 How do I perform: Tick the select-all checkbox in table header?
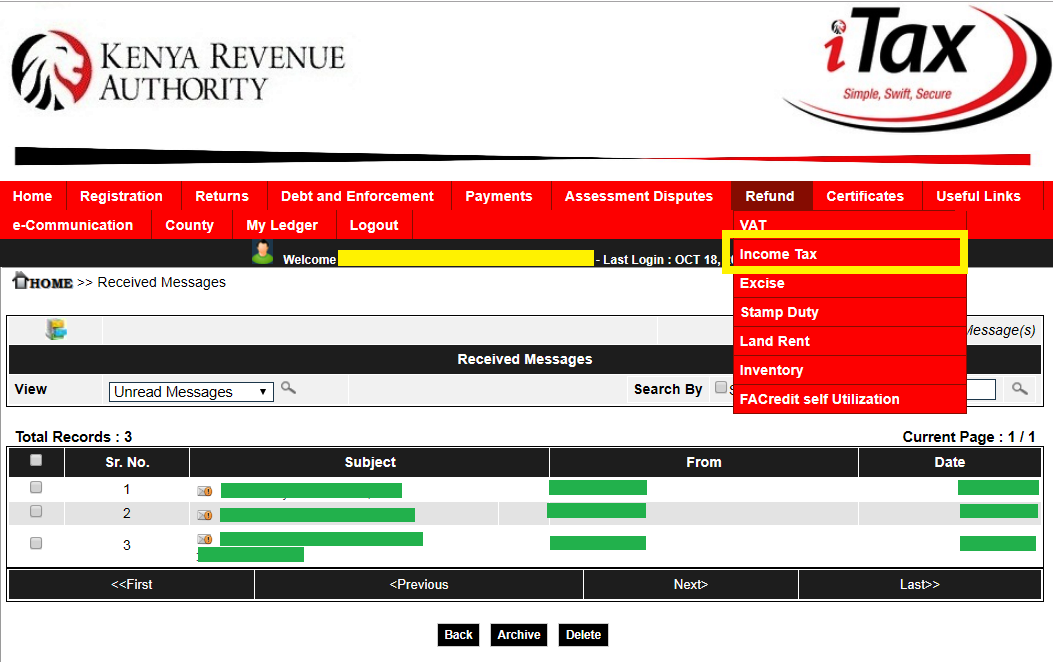(x=36, y=460)
